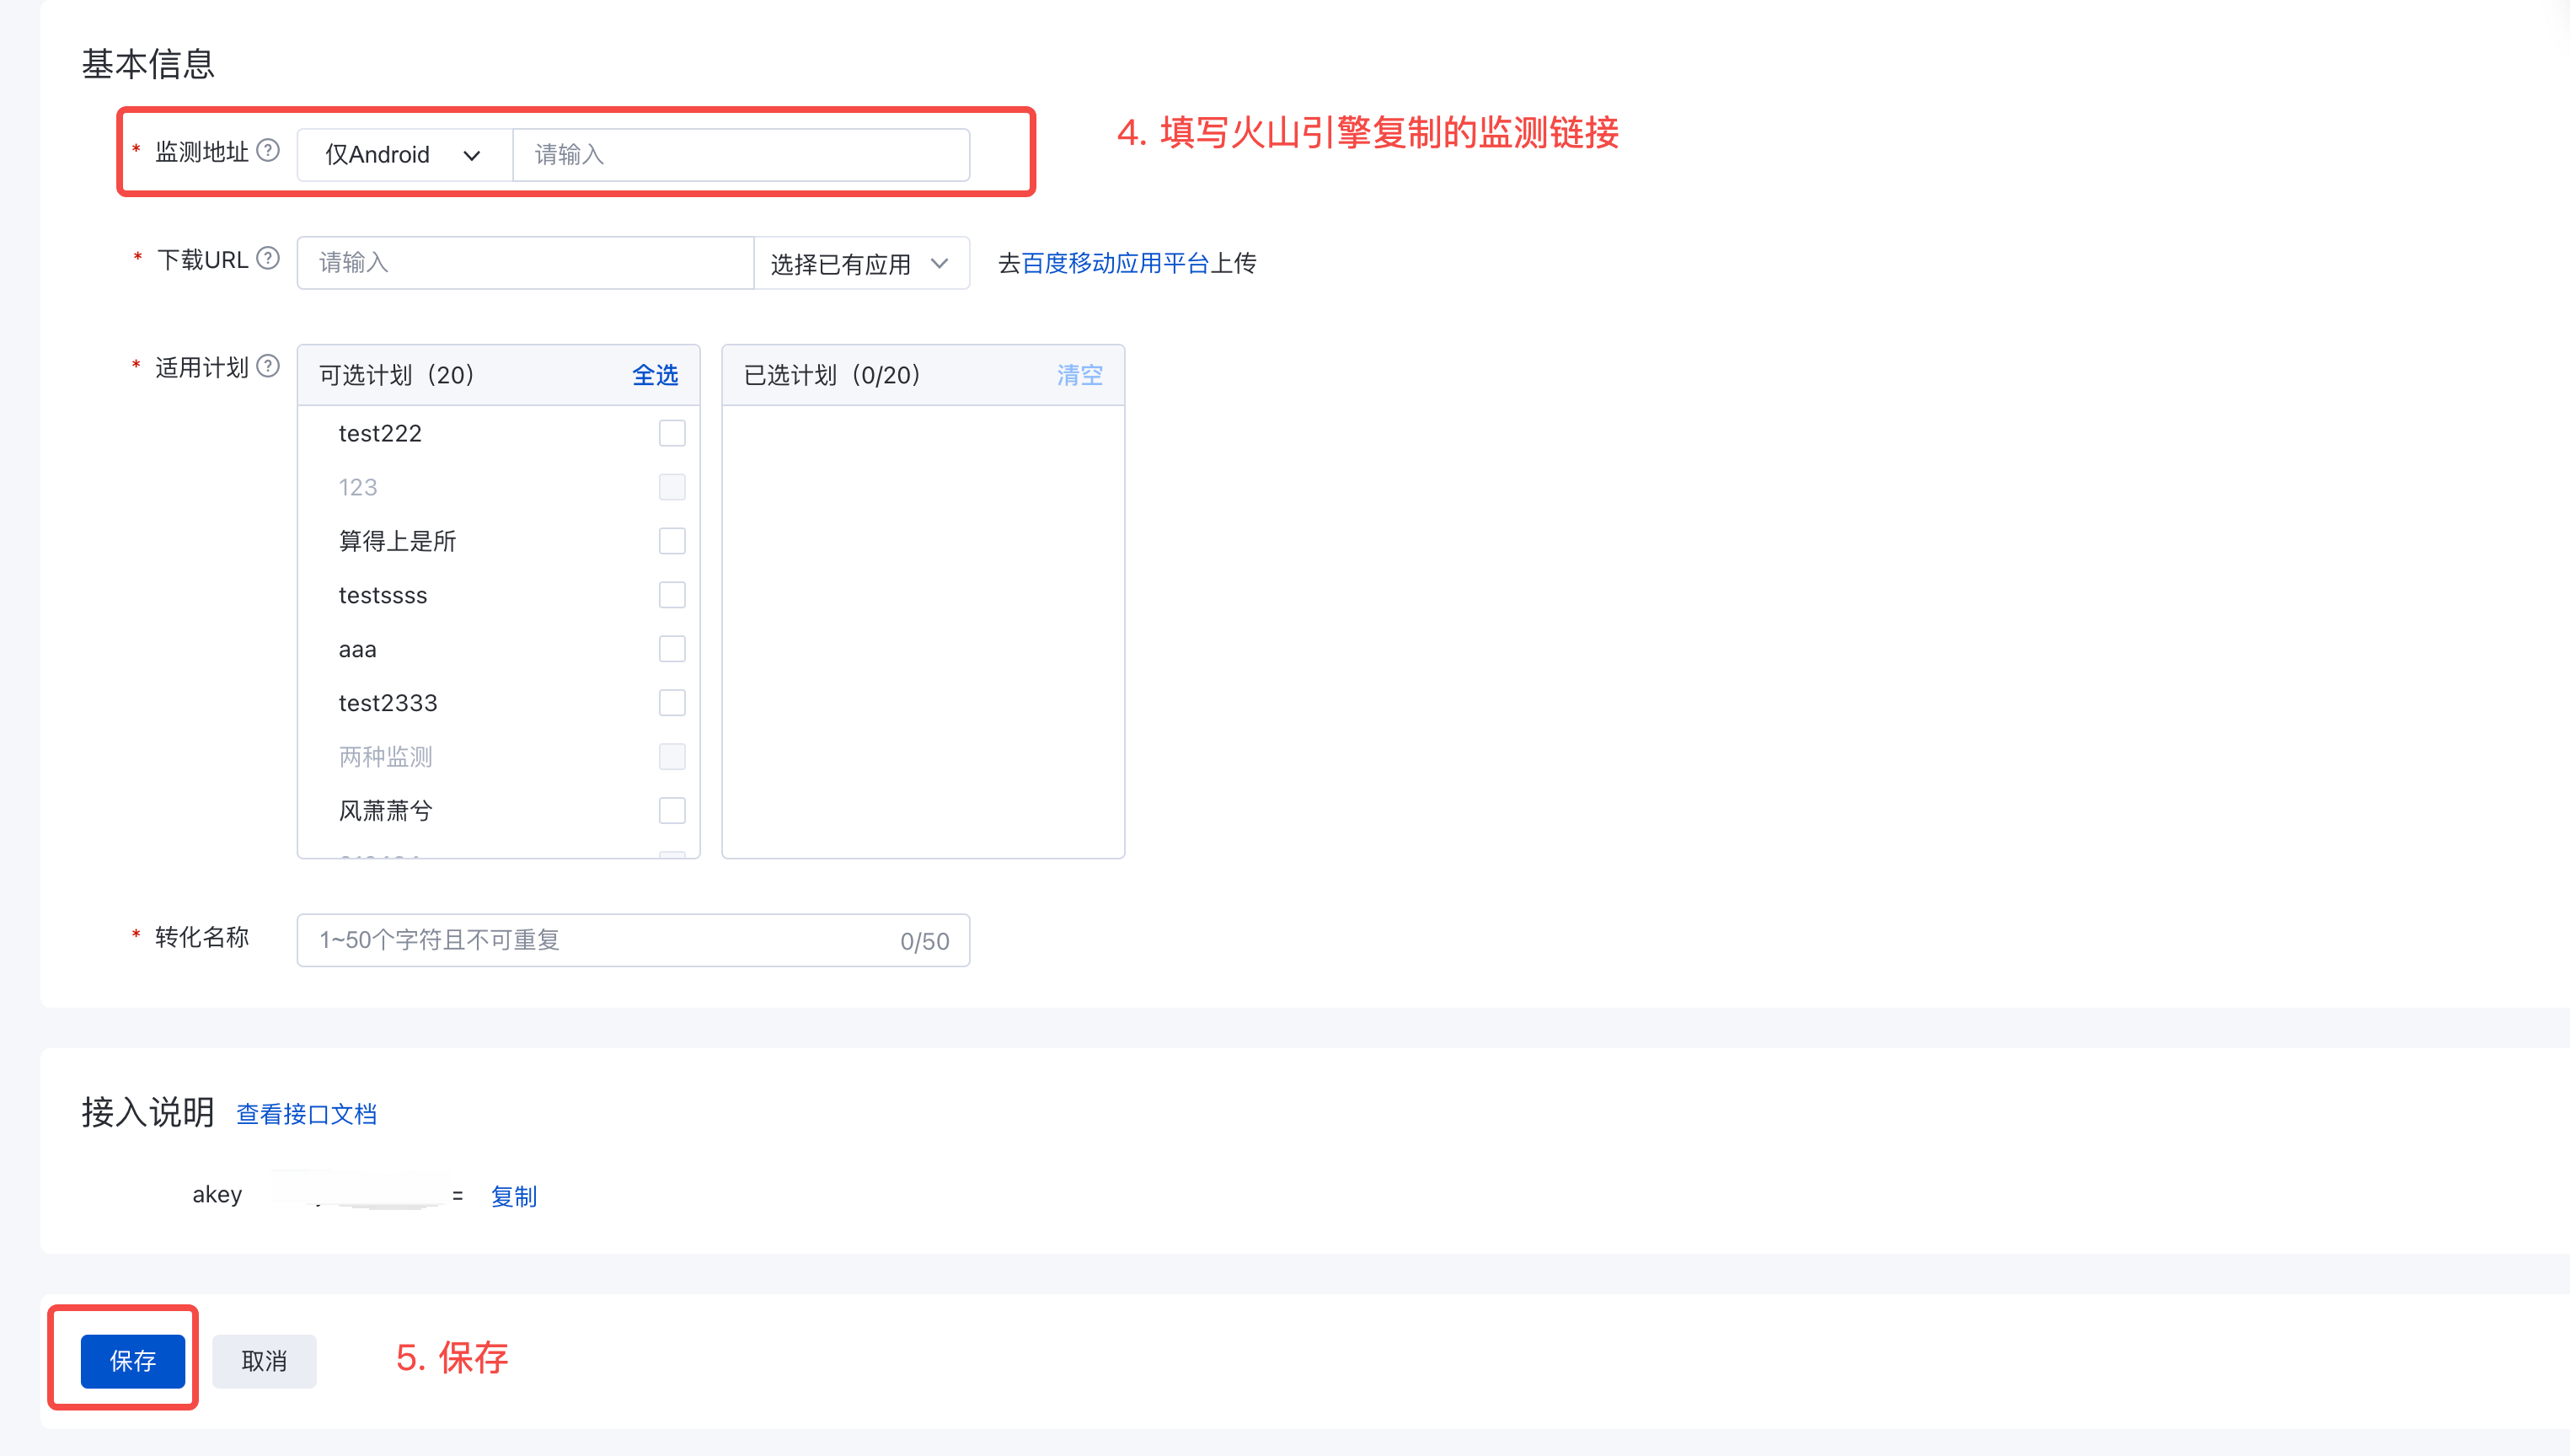2570x1456 pixels.
Task: Click the 已选计划（0/20）header text
Action: (x=832, y=375)
